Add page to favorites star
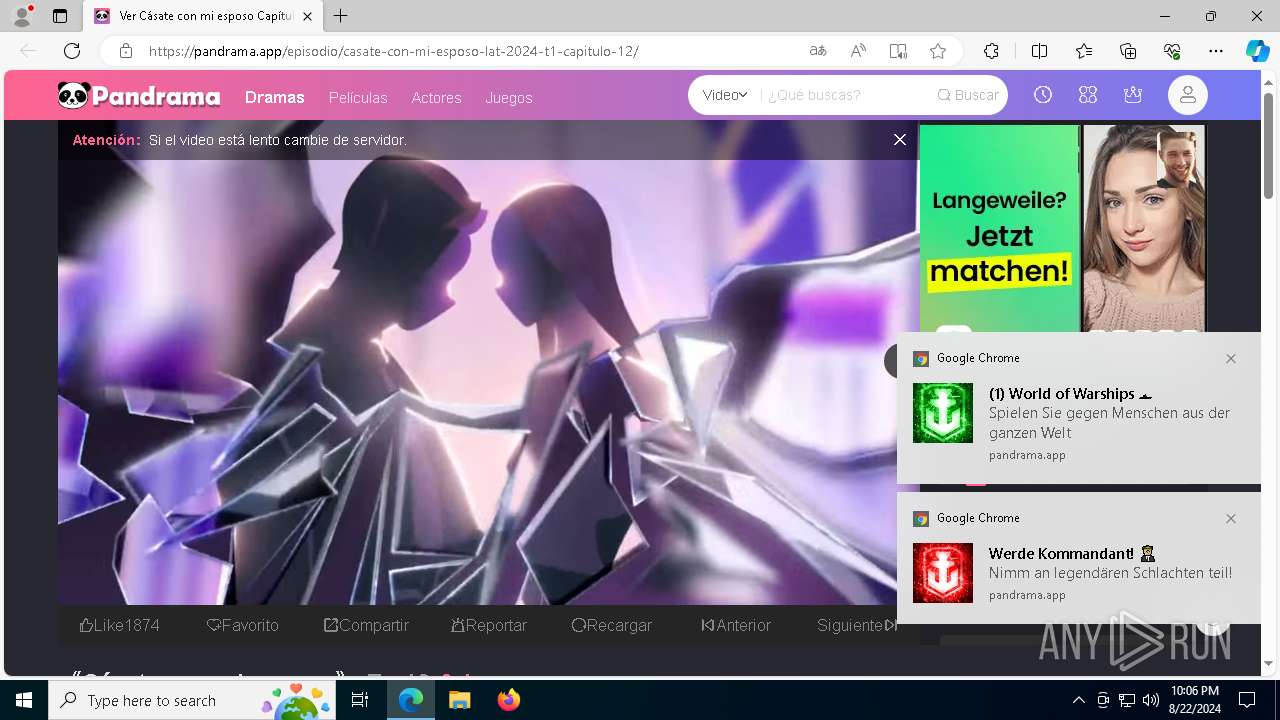Screen dimensions: 1280x720 coord(938,51)
